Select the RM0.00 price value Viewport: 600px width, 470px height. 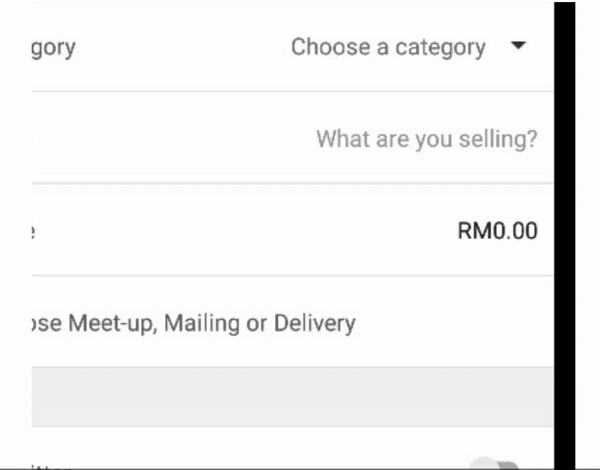(x=497, y=231)
